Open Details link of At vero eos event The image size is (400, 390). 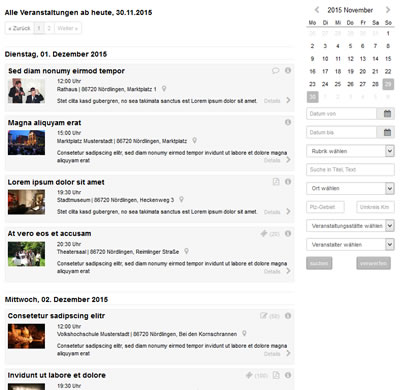pos(272,271)
